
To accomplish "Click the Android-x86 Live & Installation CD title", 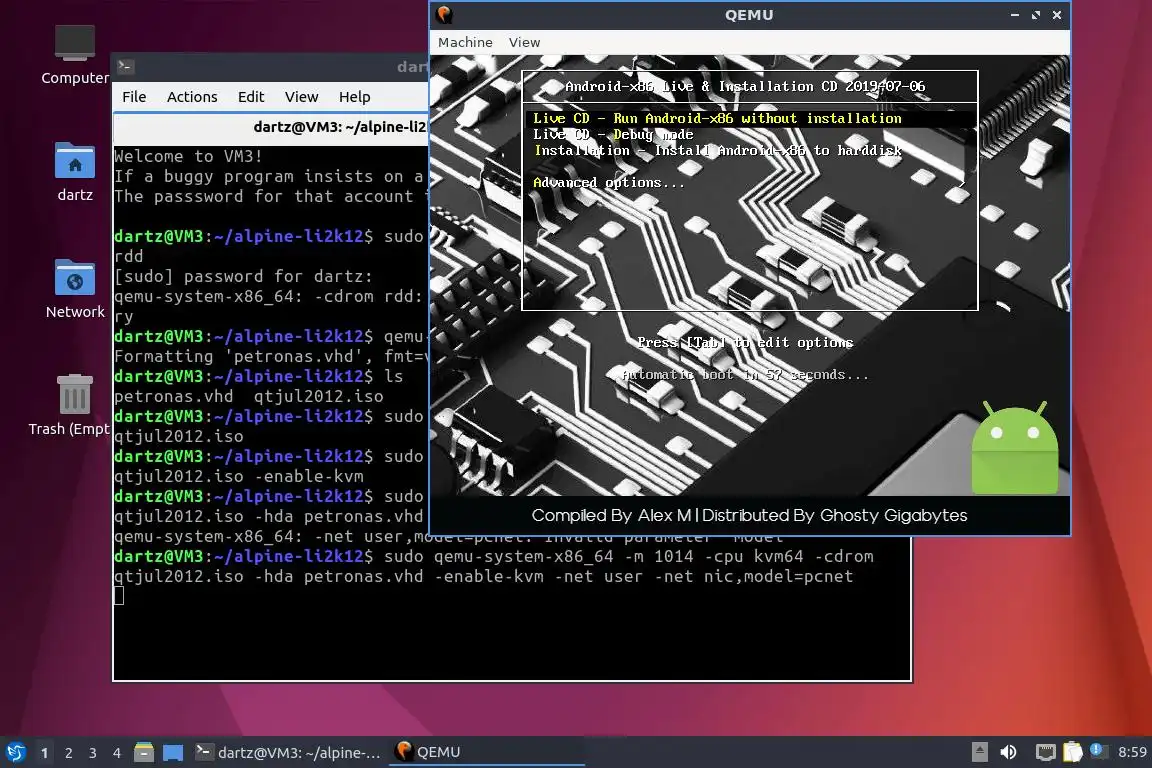I will tap(745, 87).
